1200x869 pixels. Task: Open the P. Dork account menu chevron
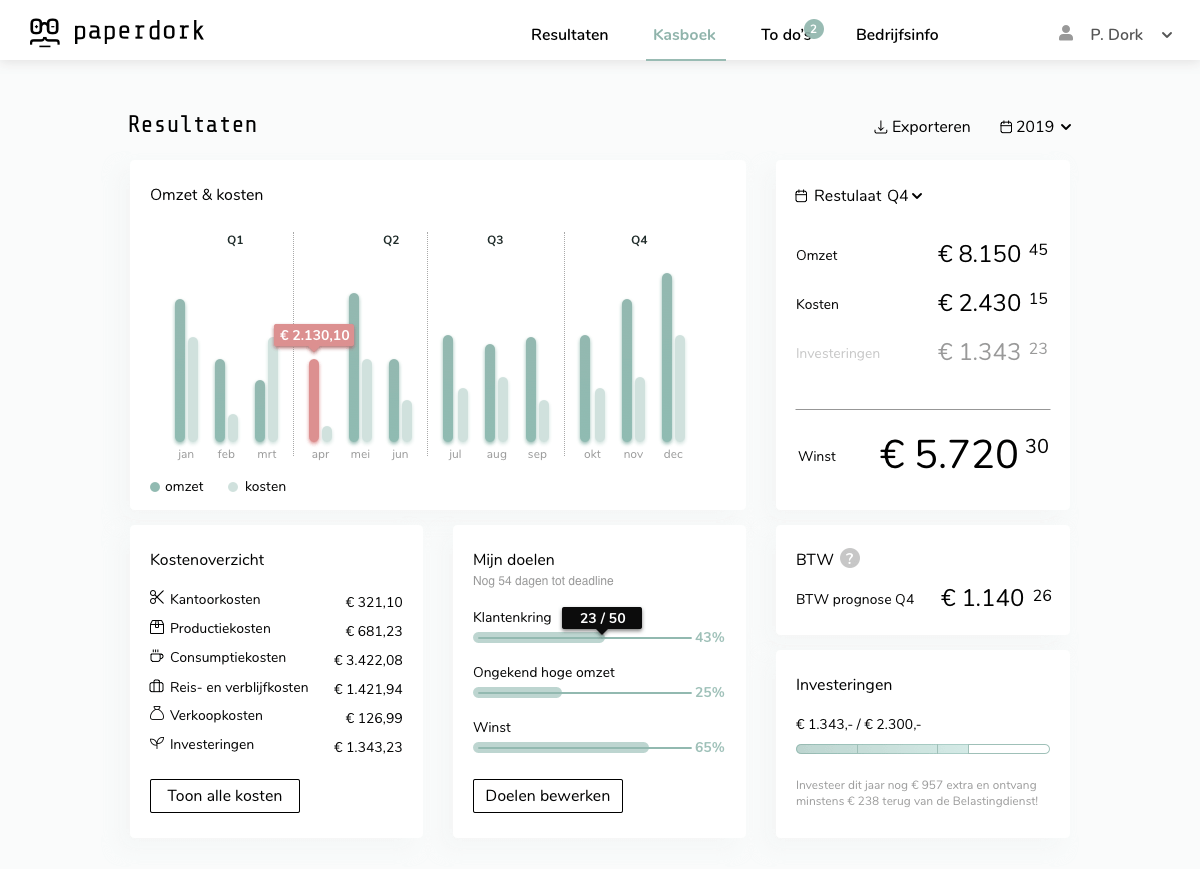[1166, 35]
